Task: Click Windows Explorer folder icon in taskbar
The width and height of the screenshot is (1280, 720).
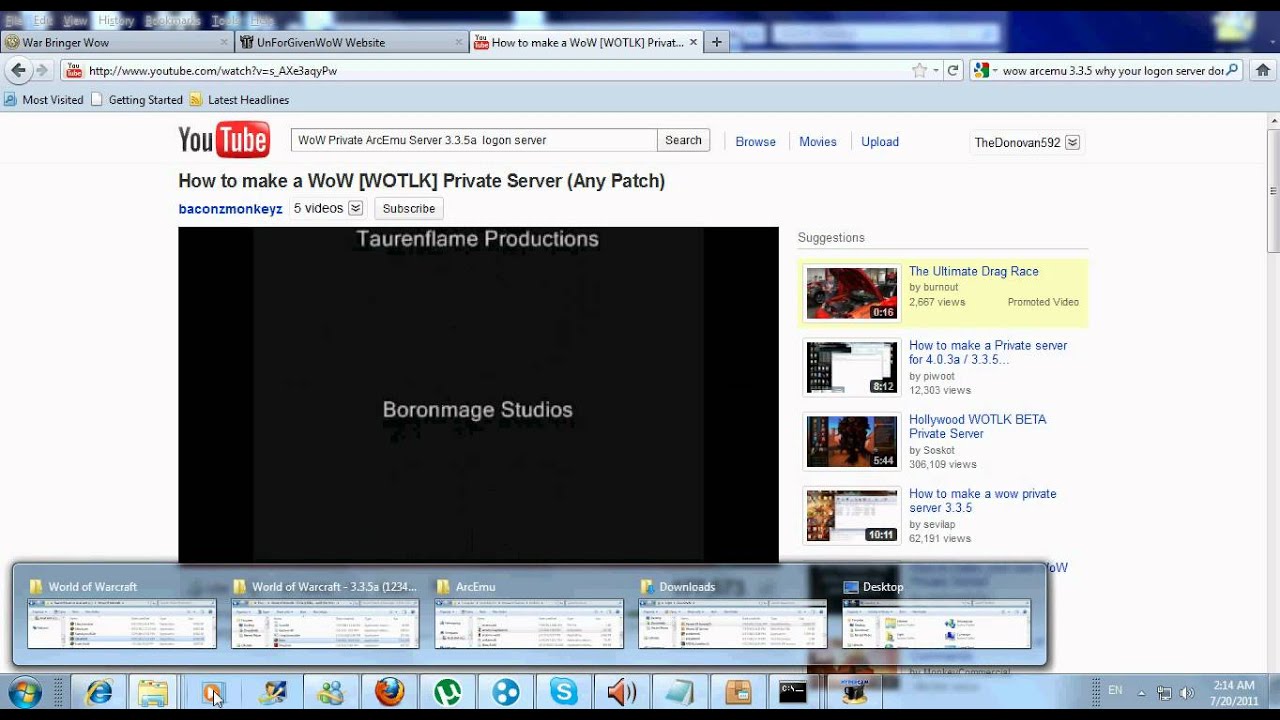Action: (x=153, y=692)
